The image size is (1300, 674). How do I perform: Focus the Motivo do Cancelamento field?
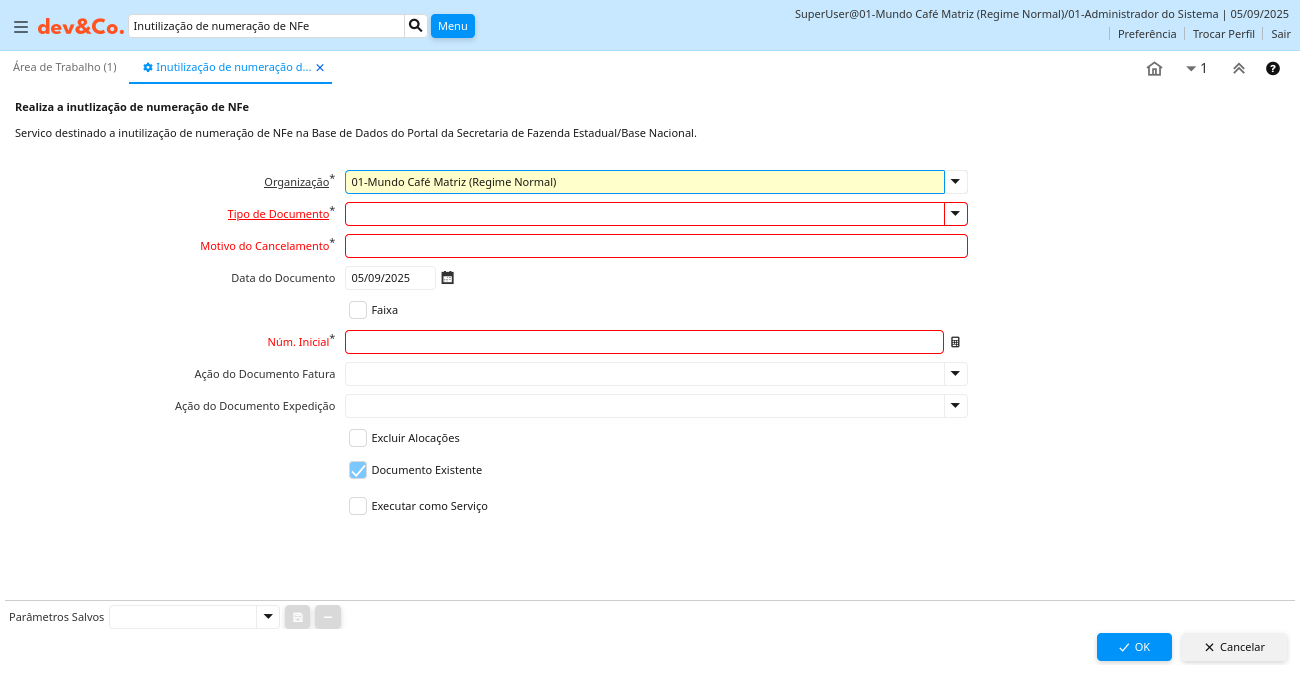(656, 246)
